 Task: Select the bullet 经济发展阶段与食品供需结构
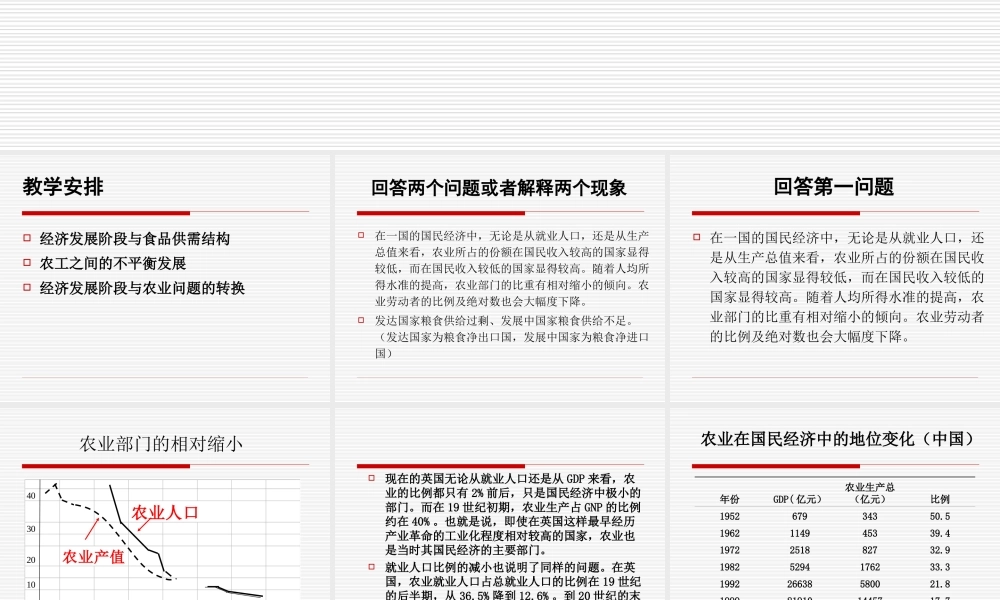(137, 238)
